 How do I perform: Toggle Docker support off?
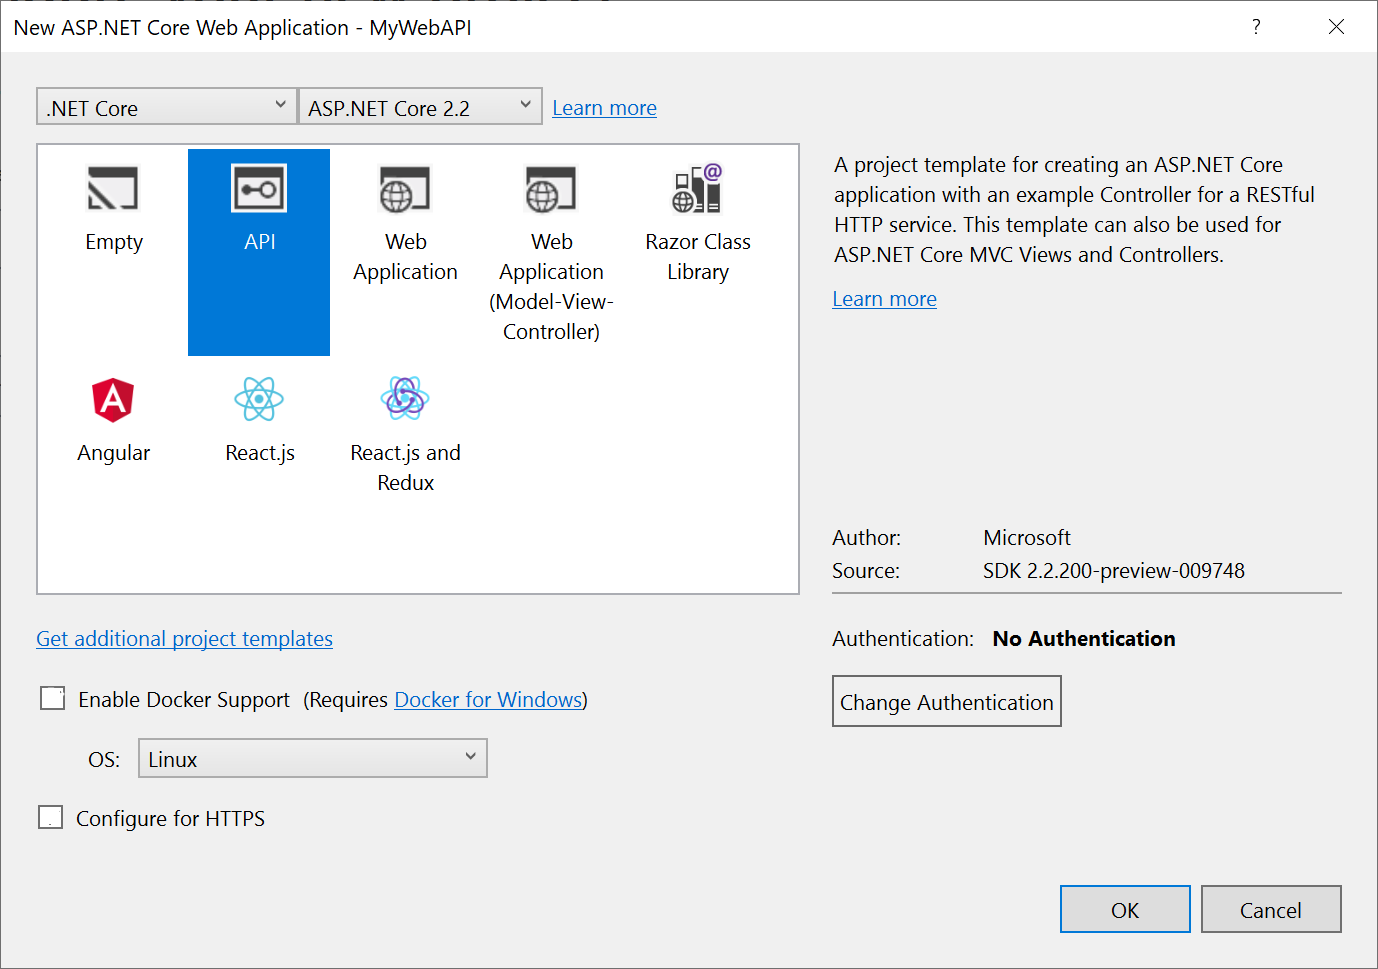click(51, 698)
